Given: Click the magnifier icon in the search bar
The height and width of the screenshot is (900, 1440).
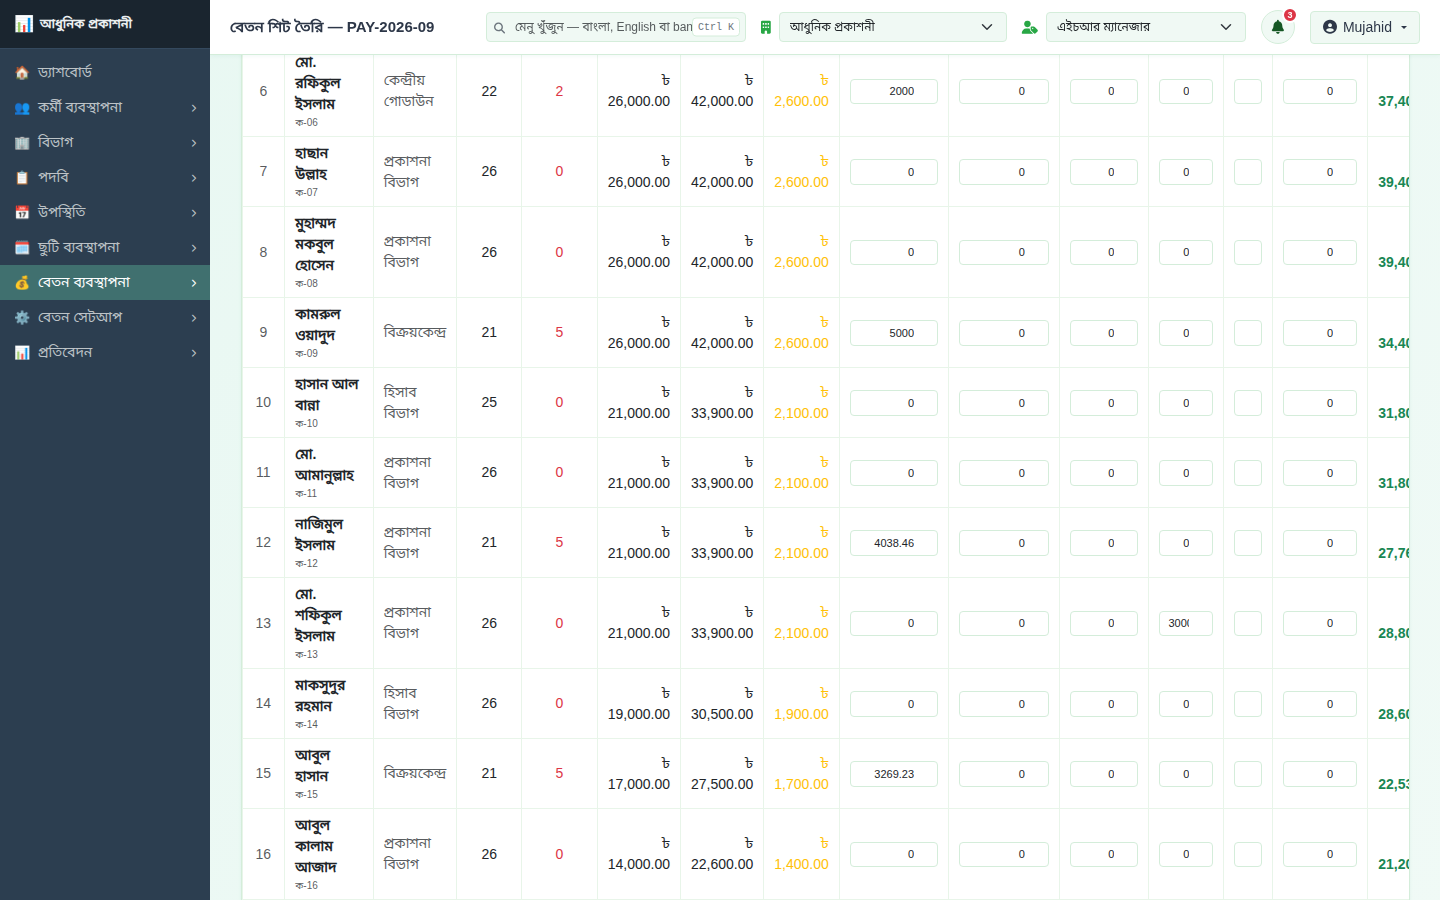Looking at the screenshot, I should (x=499, y=28).
